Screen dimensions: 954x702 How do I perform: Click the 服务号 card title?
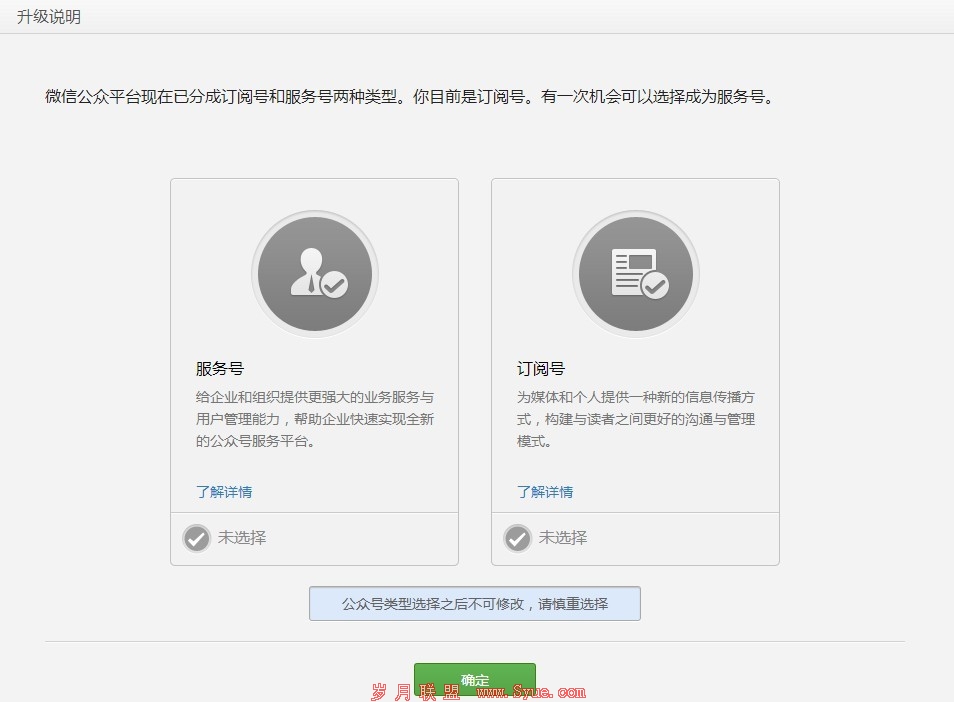pos(220,369)
